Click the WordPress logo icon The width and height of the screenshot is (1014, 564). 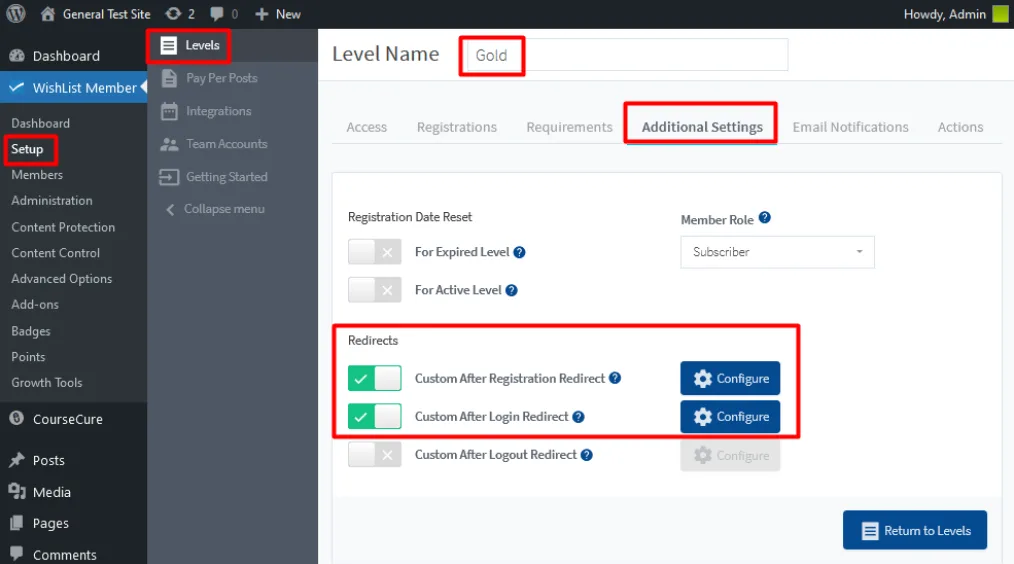(16, 14)
